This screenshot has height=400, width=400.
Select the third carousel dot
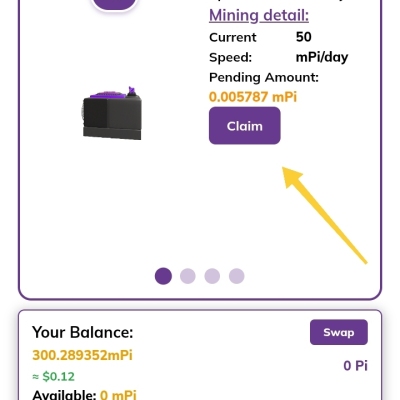click(212, 276)
